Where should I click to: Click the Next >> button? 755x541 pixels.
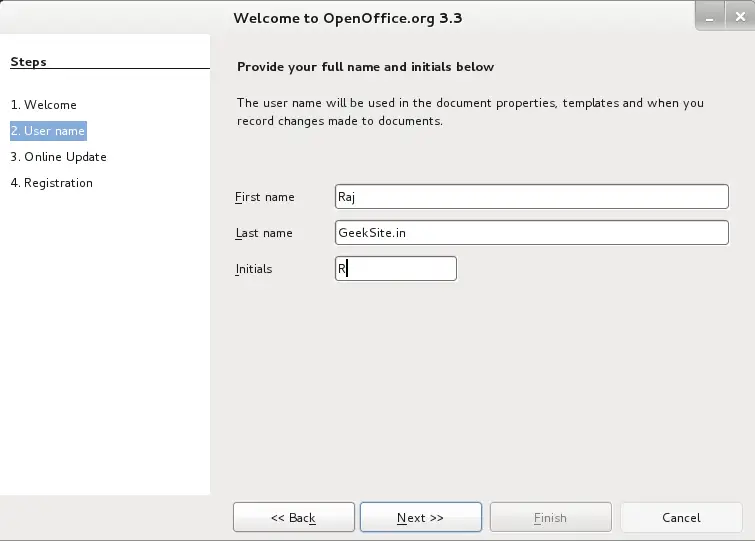[x=420, y=517]
